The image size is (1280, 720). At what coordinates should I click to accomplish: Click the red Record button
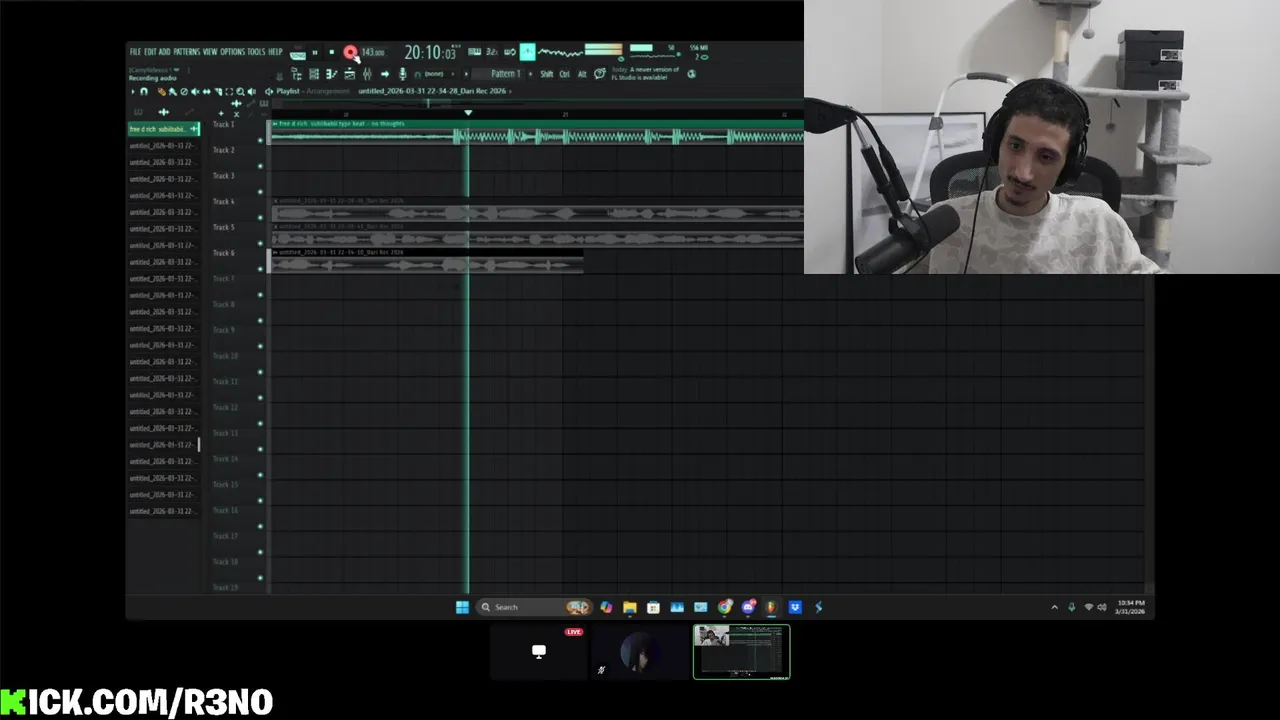(x=350, y=52)
